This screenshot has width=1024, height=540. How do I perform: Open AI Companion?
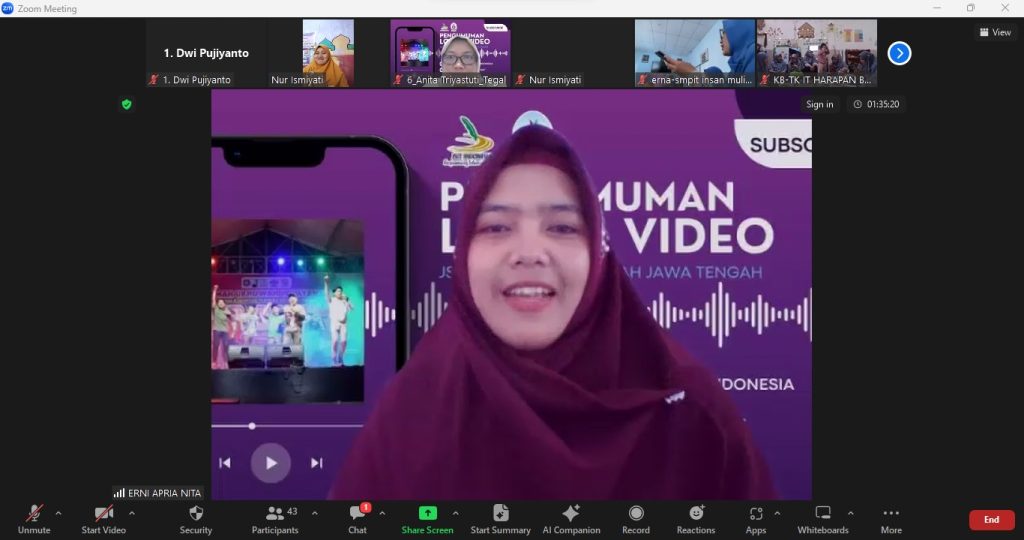[x=571, y=514]
